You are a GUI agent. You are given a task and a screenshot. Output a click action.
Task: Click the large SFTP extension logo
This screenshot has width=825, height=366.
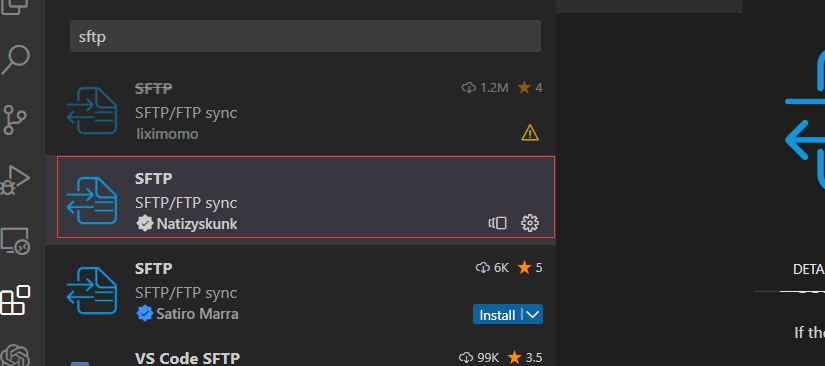tap(805, 121)
